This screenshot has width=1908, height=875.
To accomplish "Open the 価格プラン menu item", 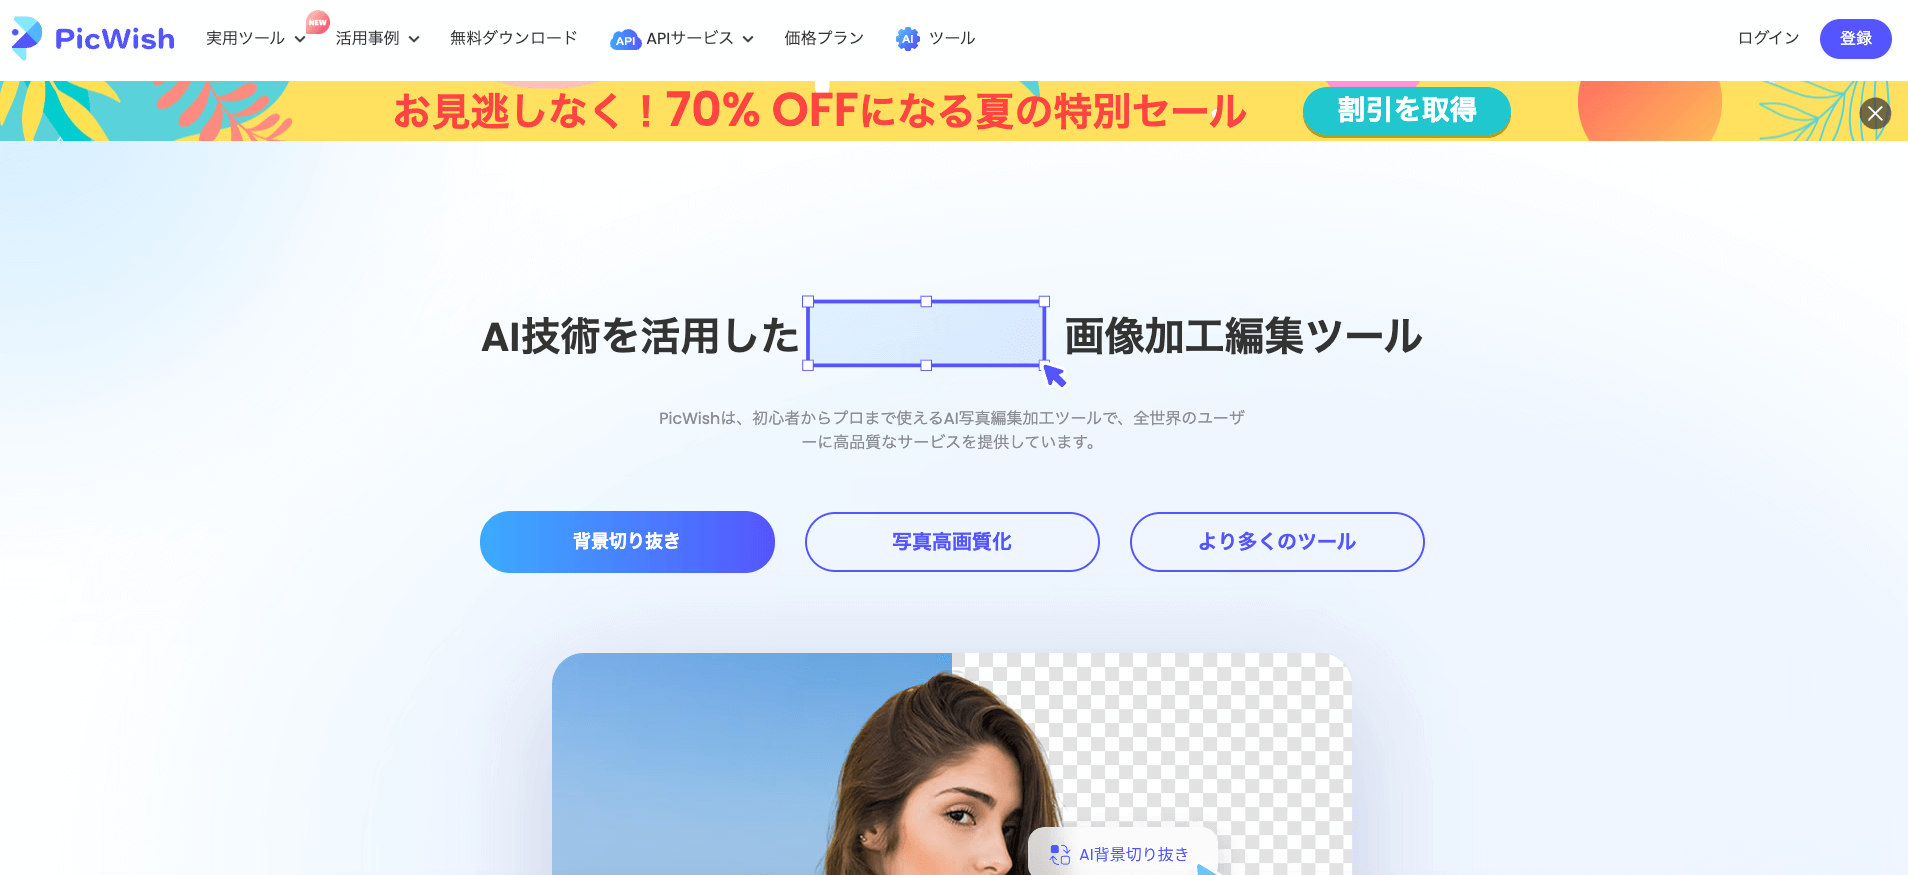I will pyautogui.click(x=824, y=38).
